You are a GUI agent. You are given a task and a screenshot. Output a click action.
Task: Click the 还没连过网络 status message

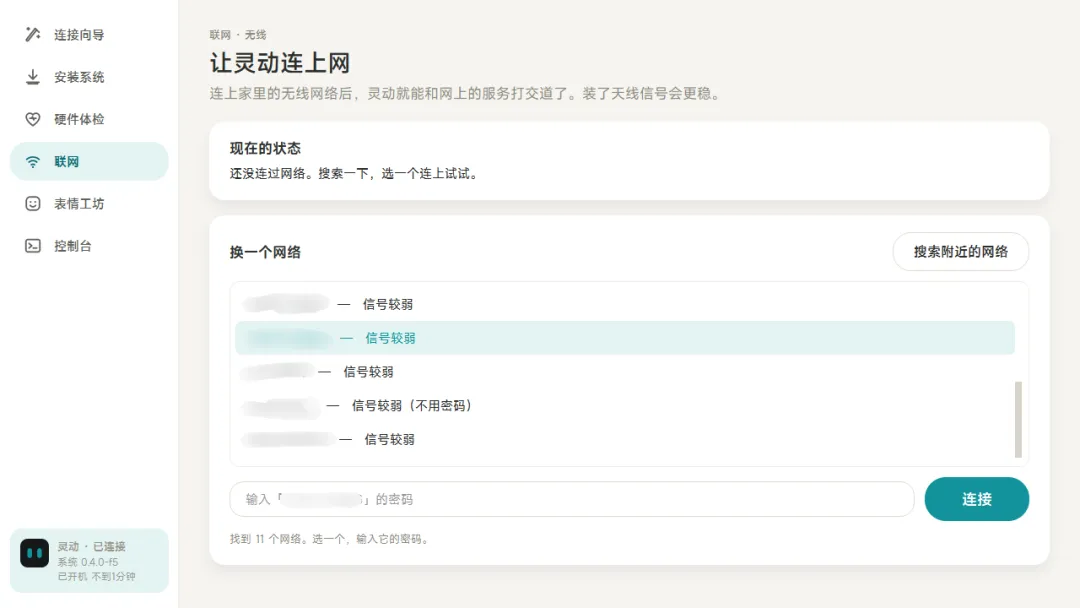click(x=353, y=174)
